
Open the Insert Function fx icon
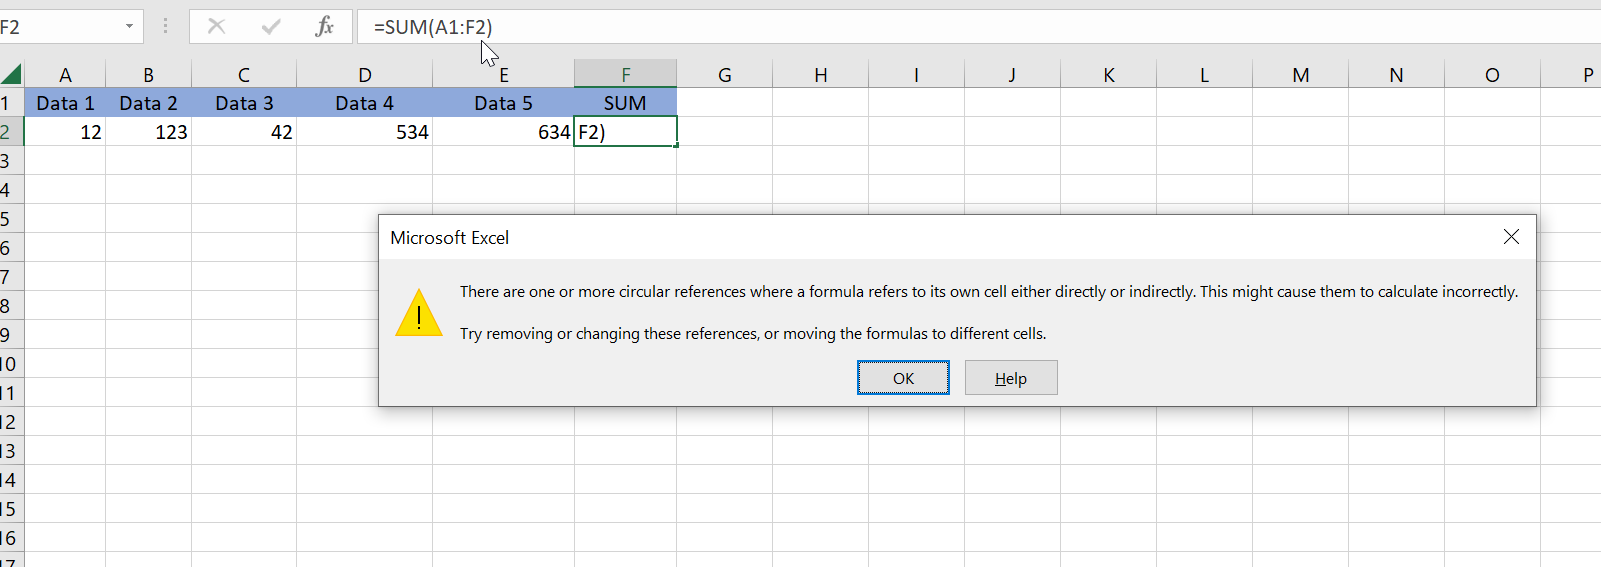[325, 27]
